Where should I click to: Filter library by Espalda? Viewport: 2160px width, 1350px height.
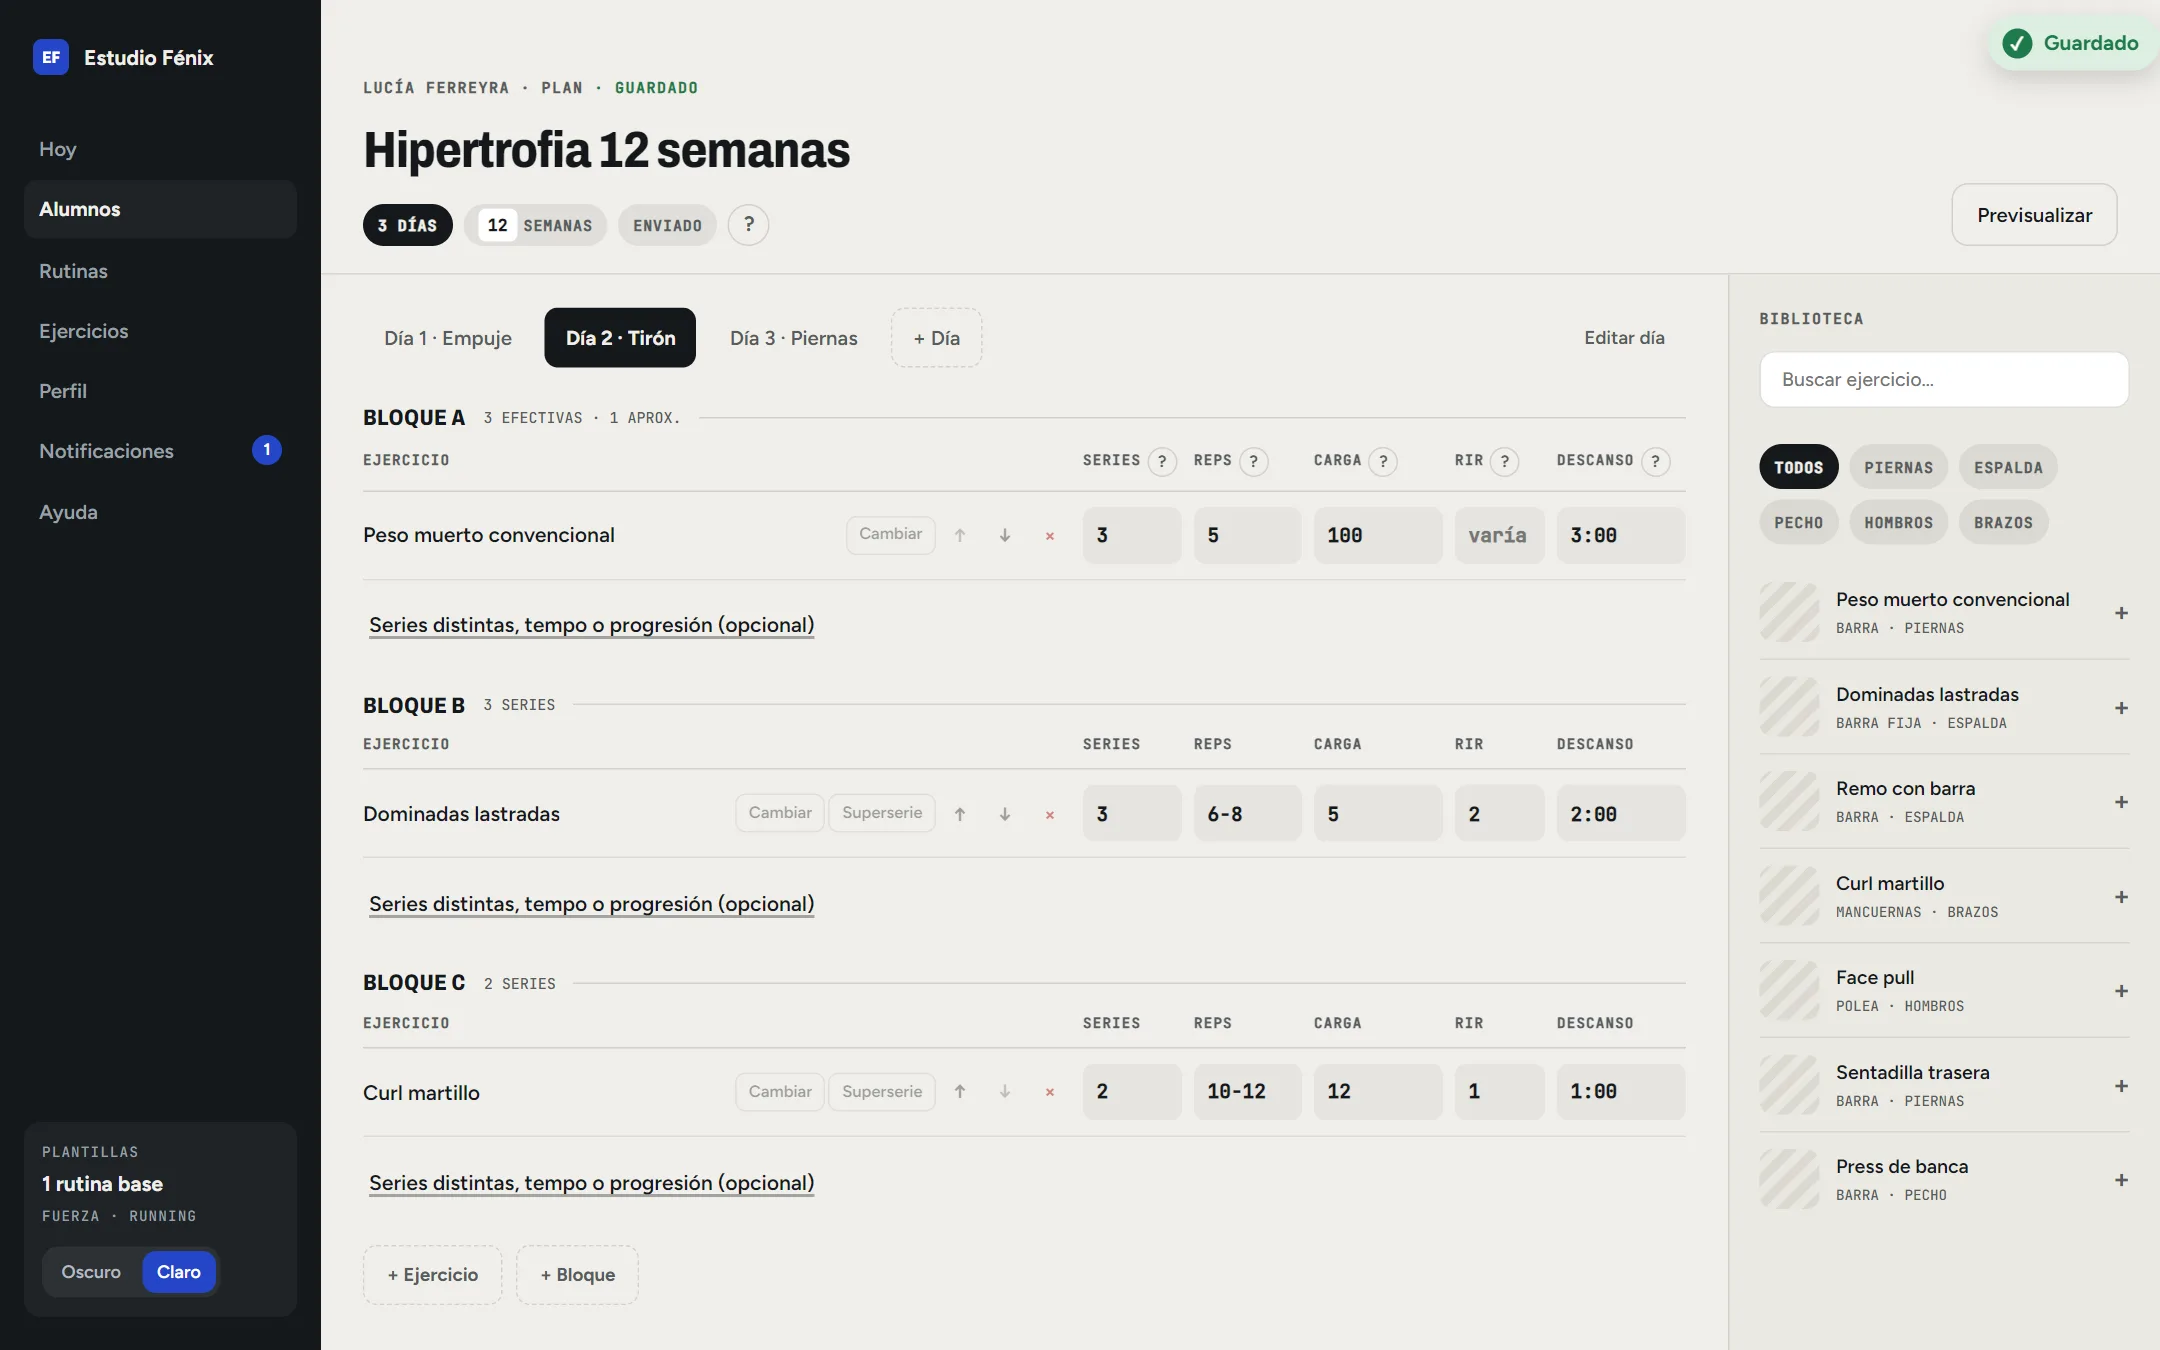2008,467
